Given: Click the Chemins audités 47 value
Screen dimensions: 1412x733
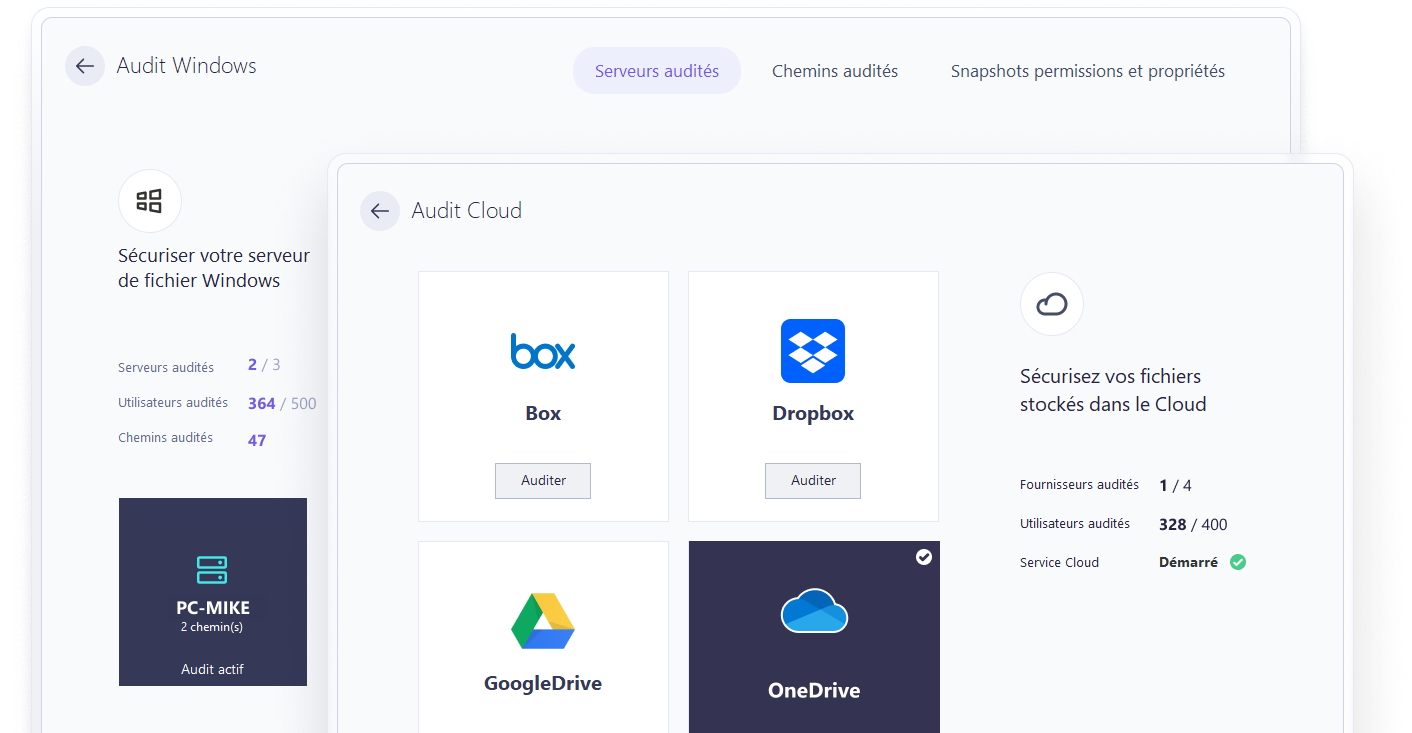Looking at the screenshot, I should pyautogui.click(x=257, y=440).
